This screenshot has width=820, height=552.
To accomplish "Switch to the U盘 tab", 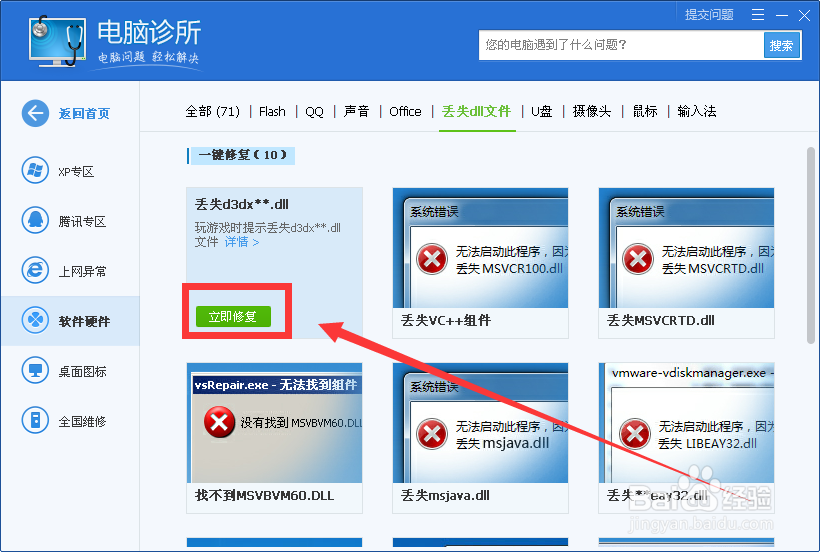I will [x=542, y=111].
